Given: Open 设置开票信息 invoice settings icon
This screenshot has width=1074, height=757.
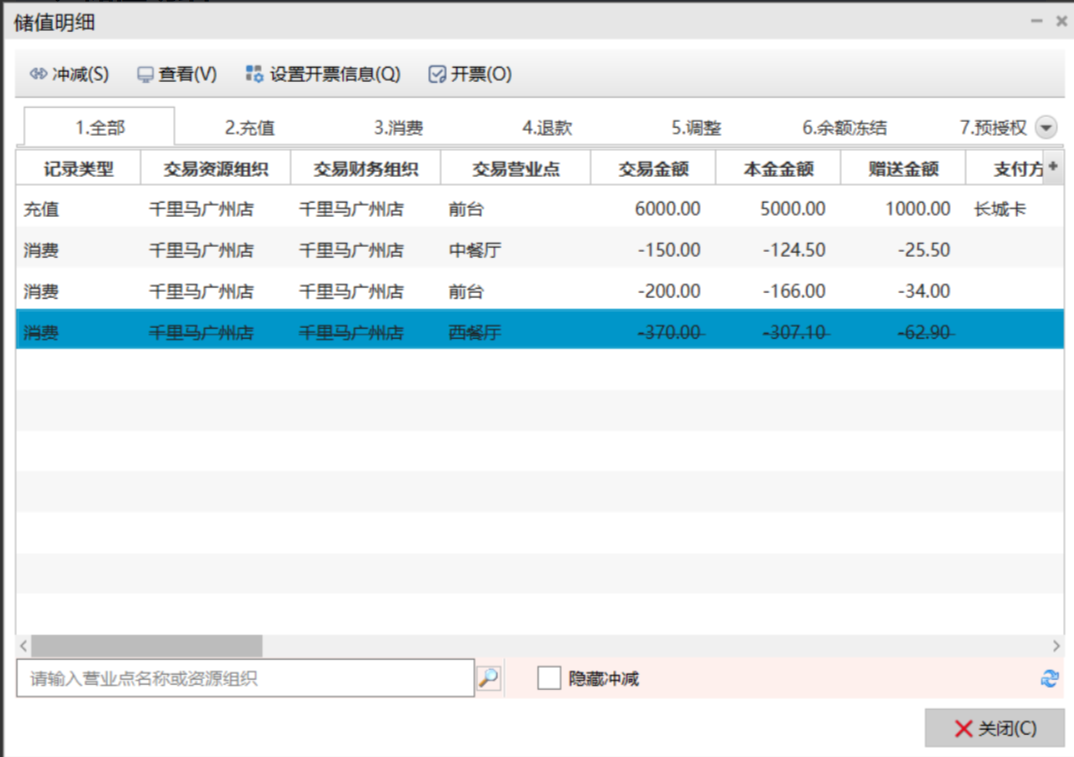Looking at the screenshot, I should coord(254,74).
